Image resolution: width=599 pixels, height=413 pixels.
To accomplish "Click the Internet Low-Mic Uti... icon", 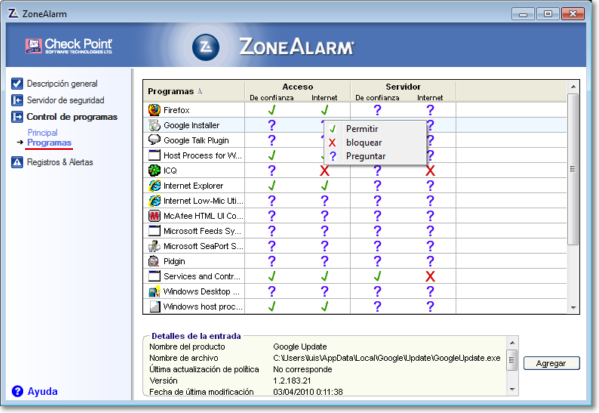I will [154, 201].
